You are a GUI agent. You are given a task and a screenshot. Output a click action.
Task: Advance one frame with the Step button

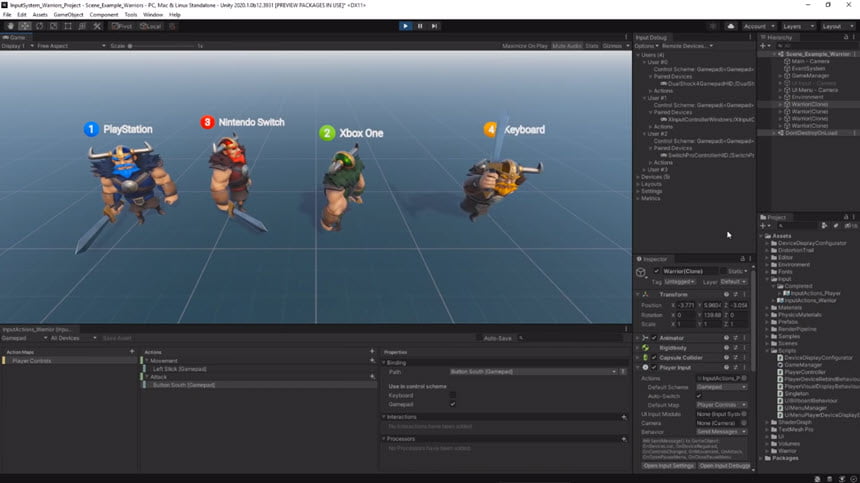coord(434,26)
